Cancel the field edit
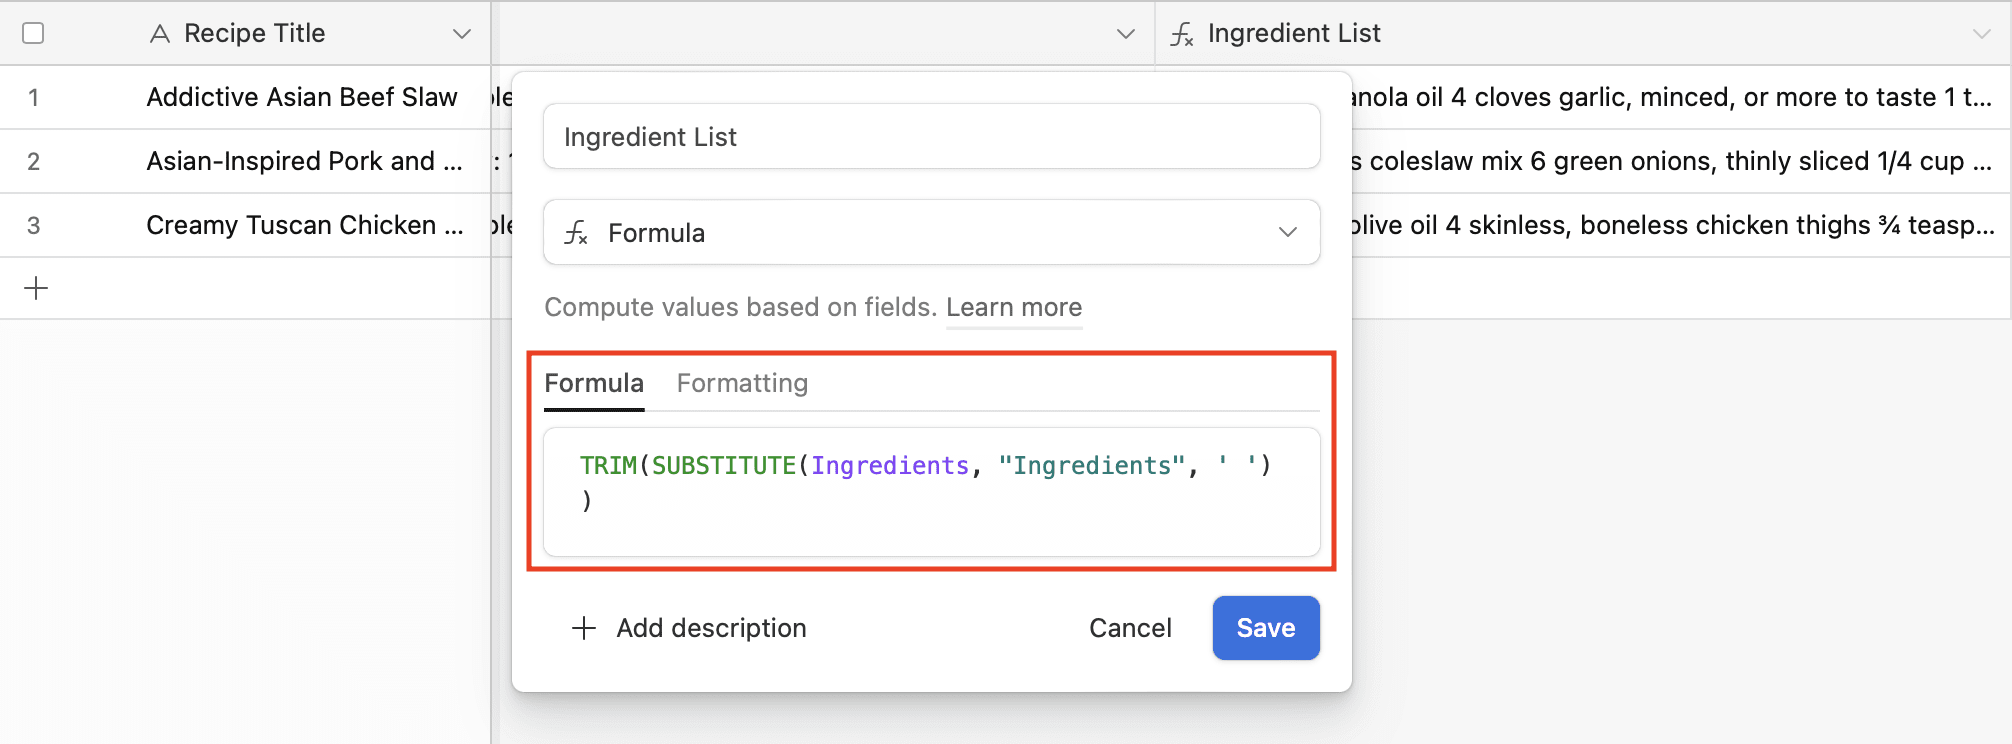The width and height of the screenshot is (2012, 744). tap(1130, 628)
